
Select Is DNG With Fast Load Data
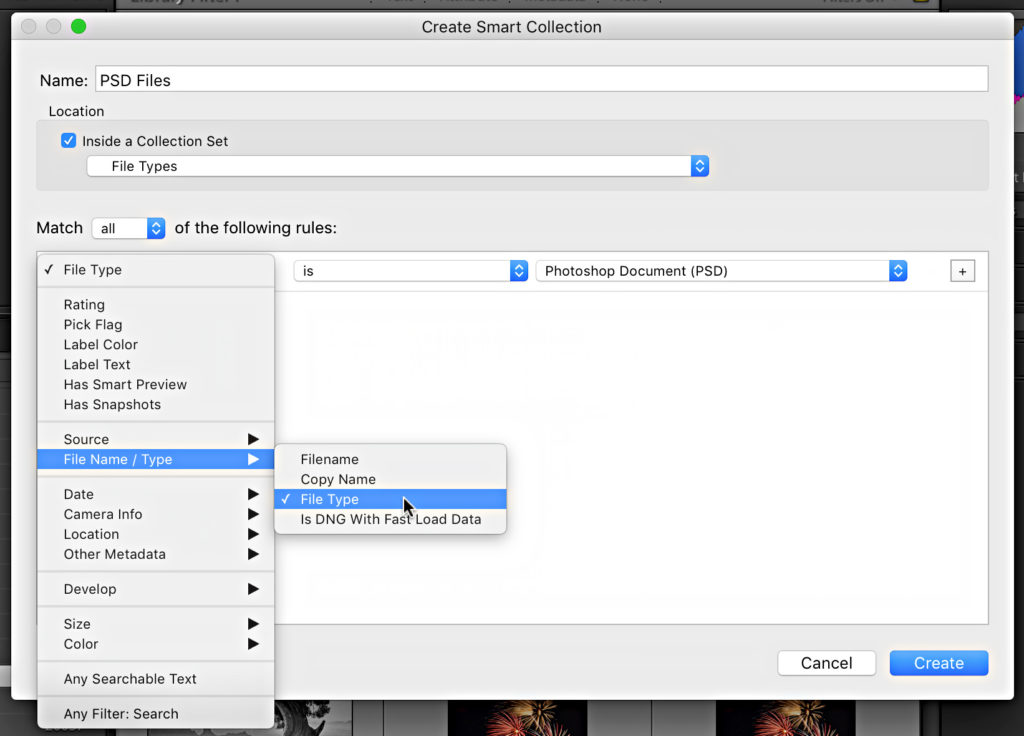[390, 519]
